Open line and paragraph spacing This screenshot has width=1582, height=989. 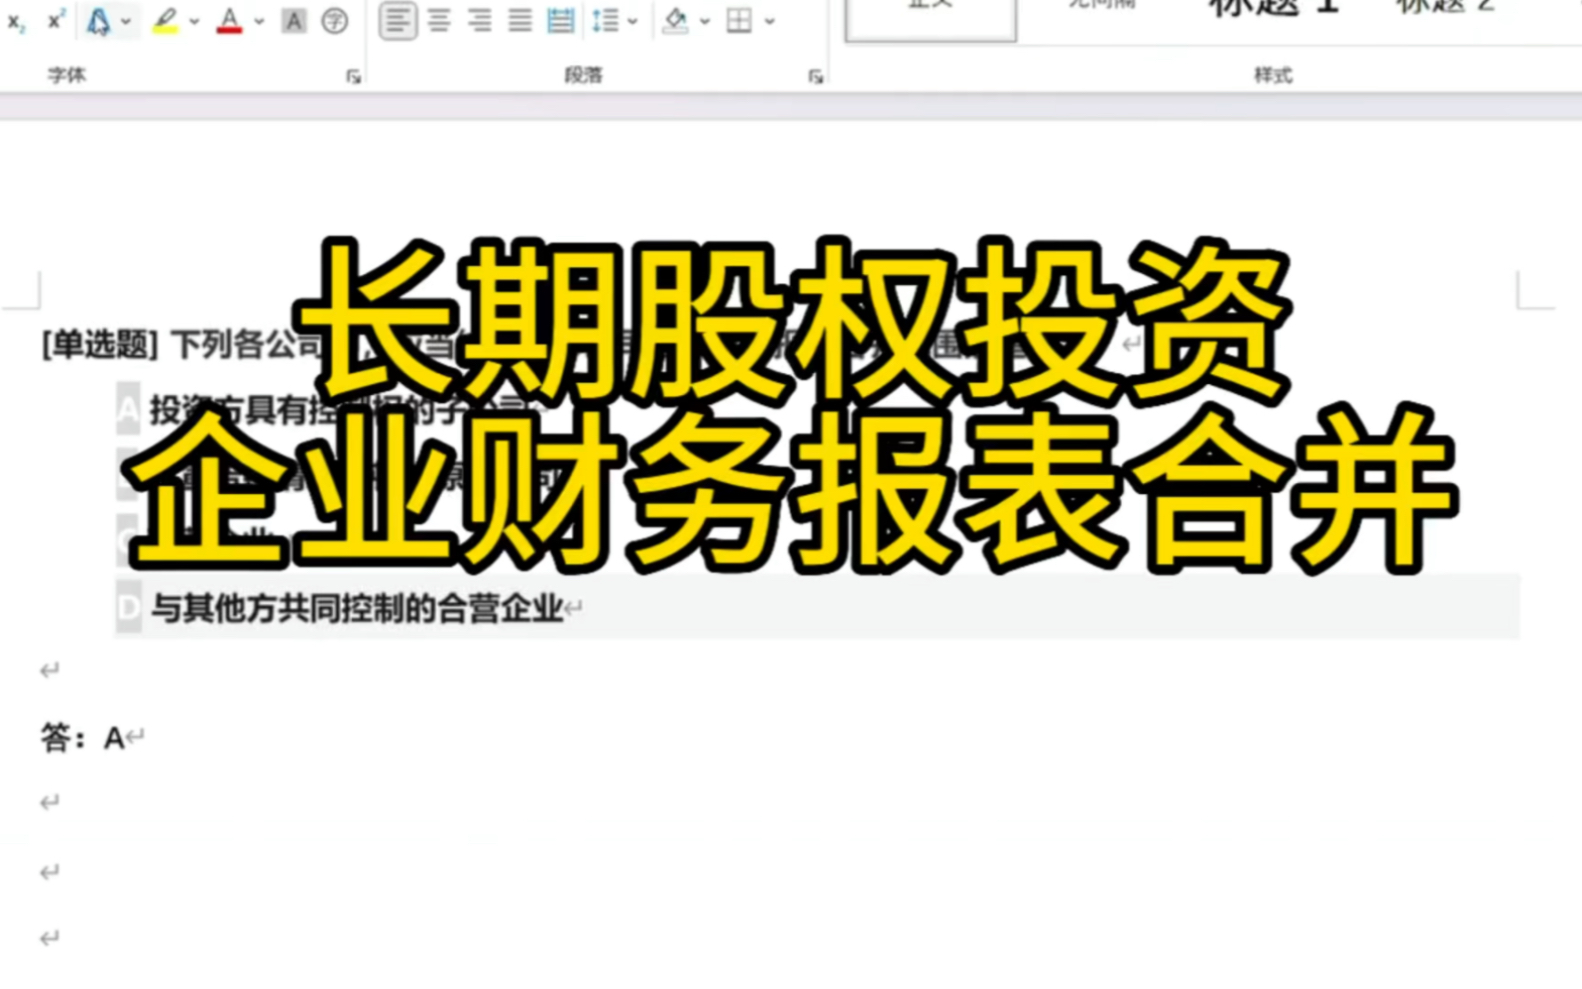[605, 20]
